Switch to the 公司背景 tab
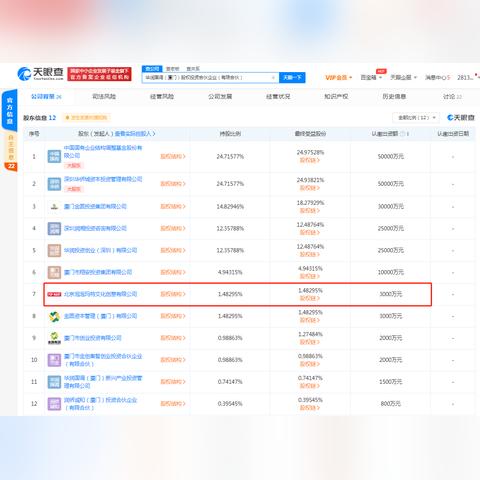 coord(46,97)
